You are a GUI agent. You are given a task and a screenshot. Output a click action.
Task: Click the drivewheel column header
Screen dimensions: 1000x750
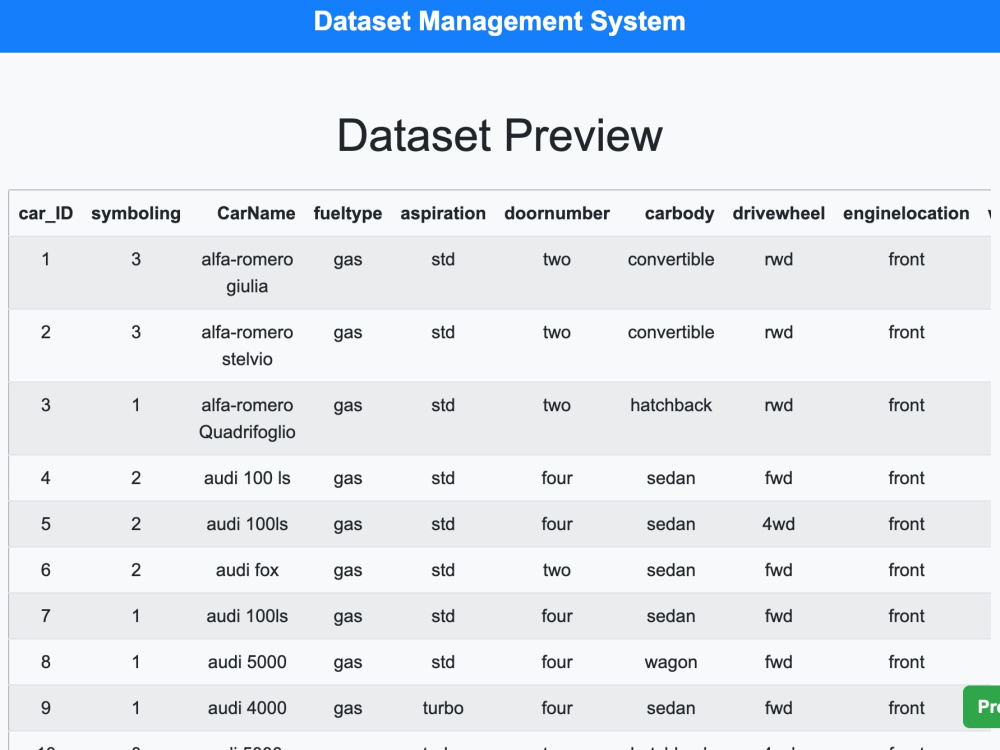coord(779,213)
